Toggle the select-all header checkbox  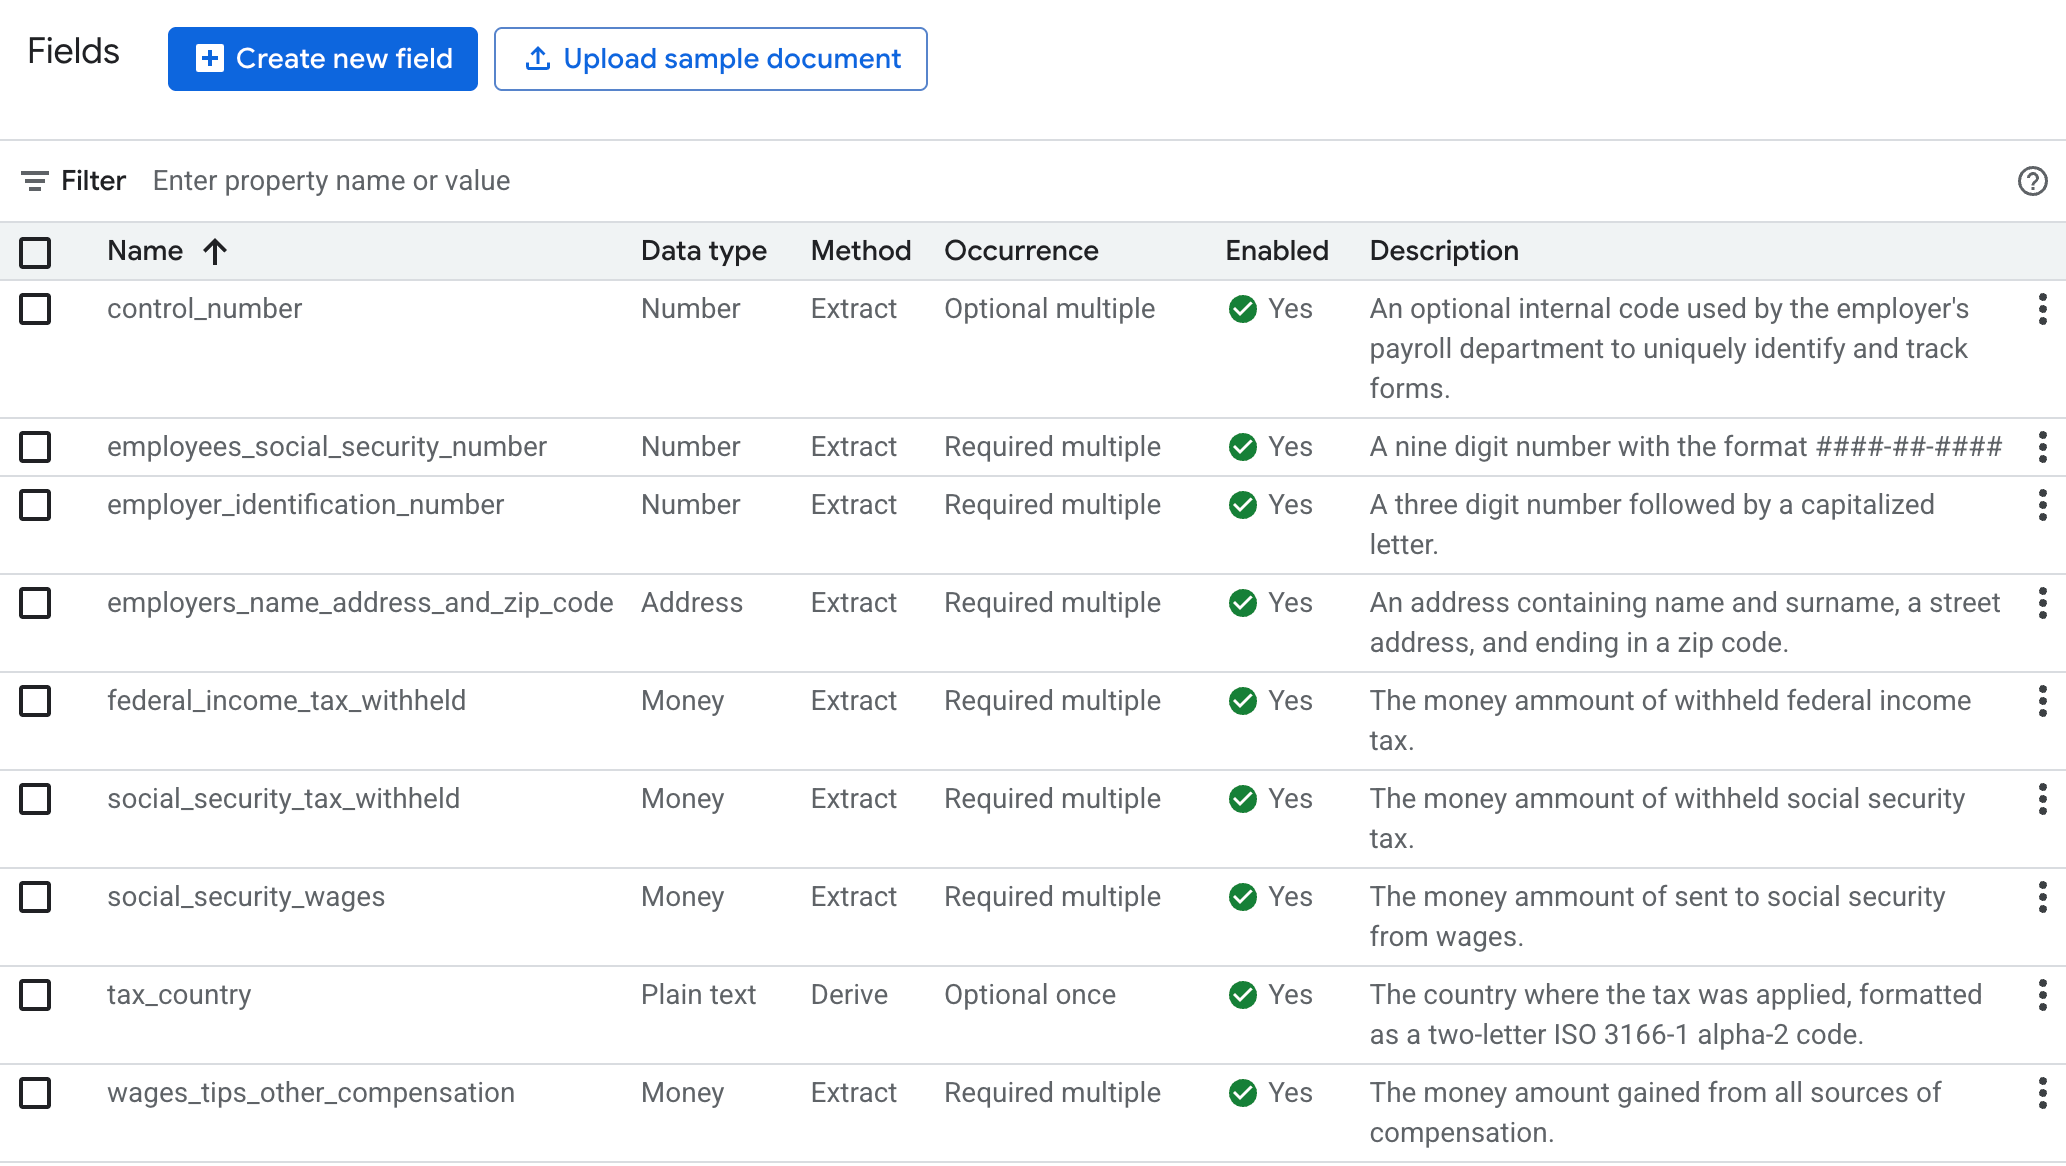[x=35, y=252]
